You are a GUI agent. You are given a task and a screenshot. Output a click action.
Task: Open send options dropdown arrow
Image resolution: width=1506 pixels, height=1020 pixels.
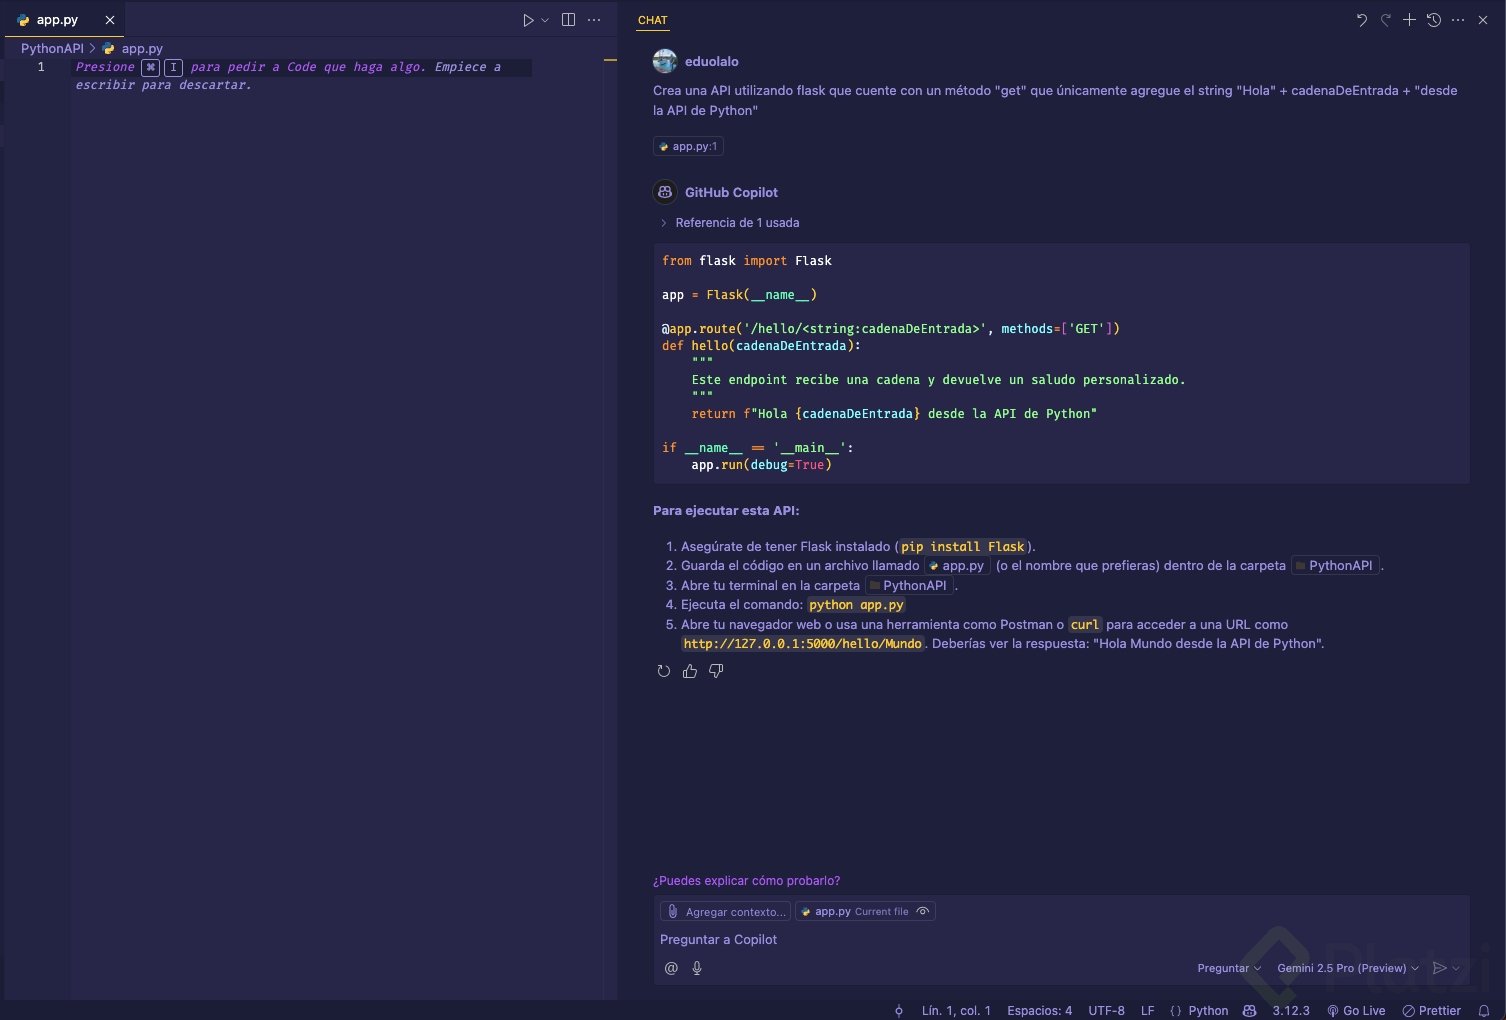[1456, 968]
